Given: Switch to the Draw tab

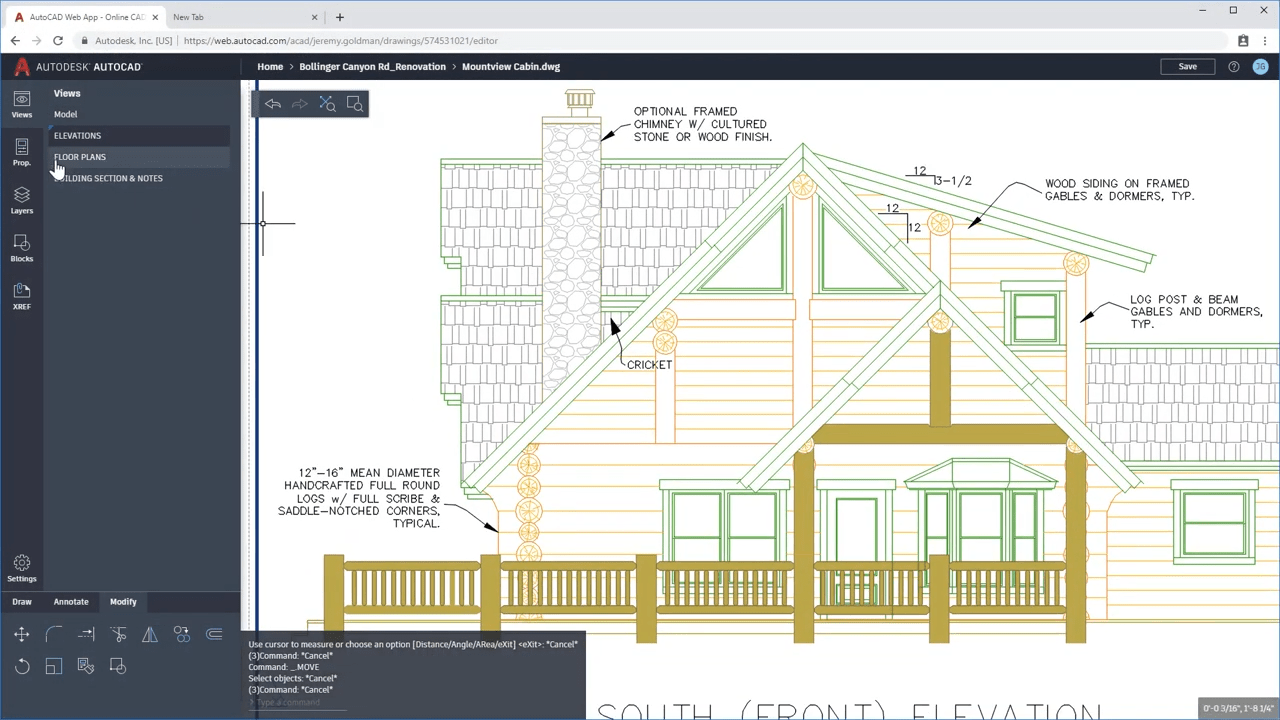Looking at the screenshot, I should pos(21,601).
